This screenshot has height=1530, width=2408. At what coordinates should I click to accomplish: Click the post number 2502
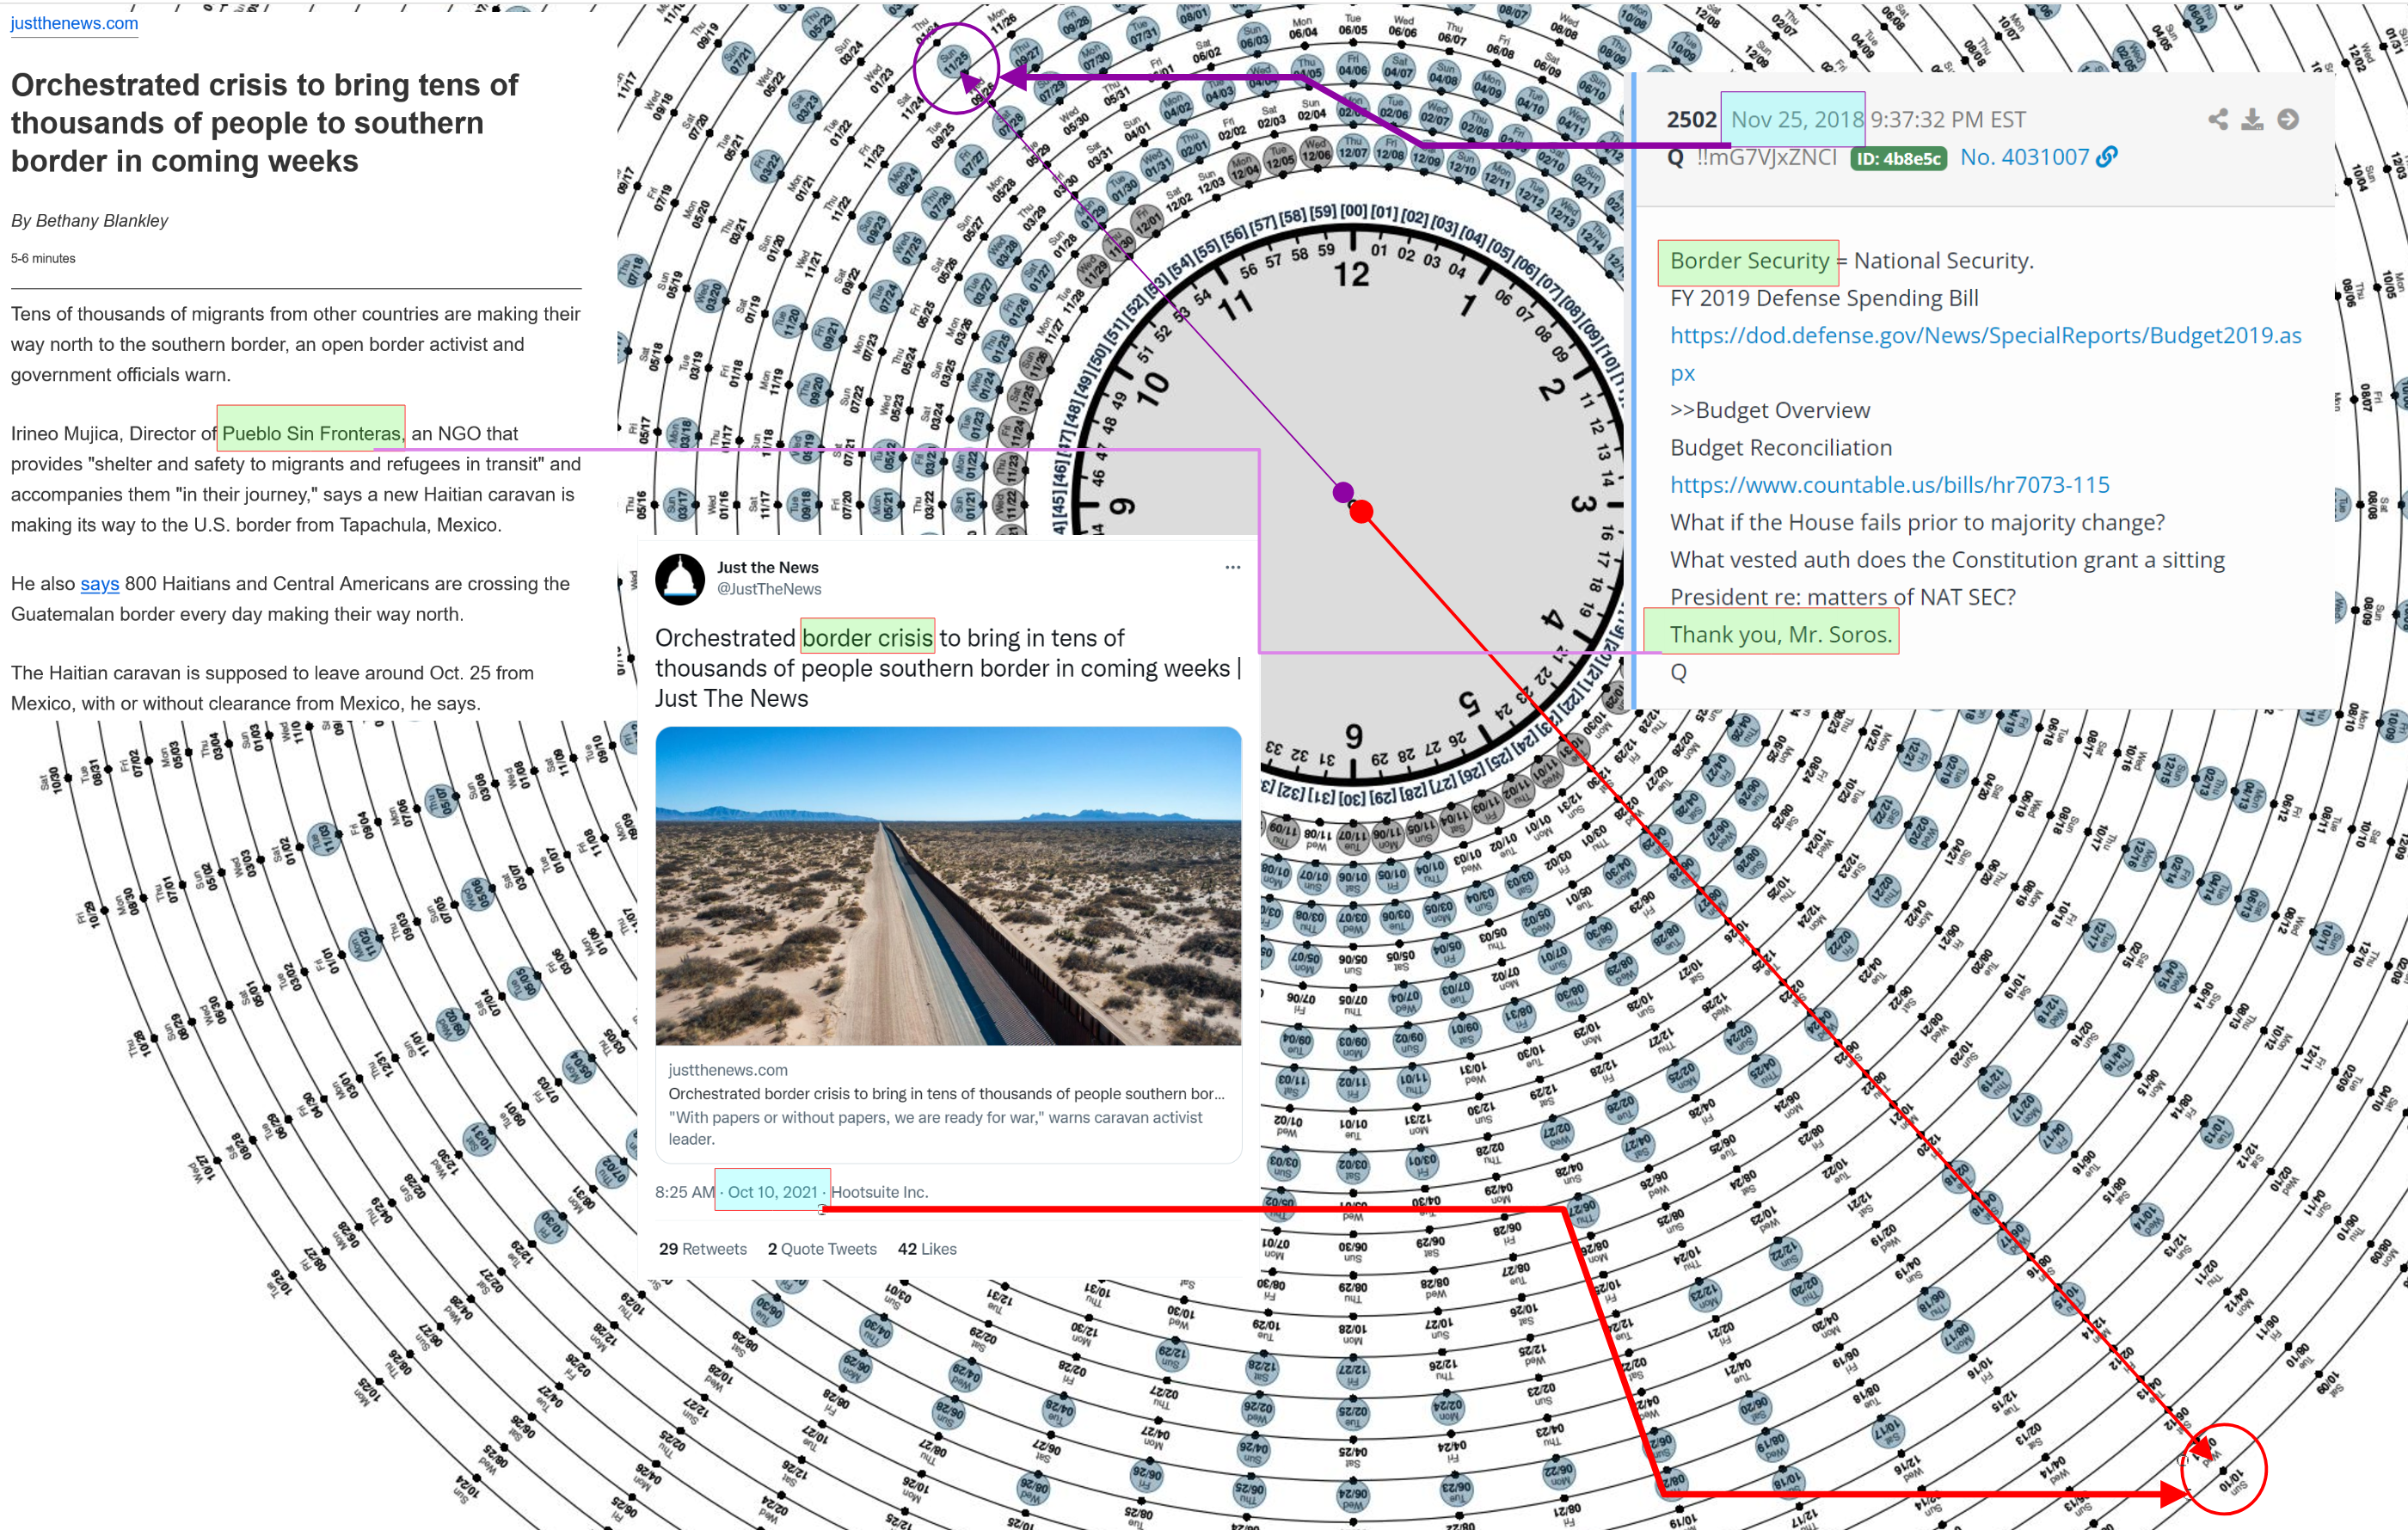1691,120
